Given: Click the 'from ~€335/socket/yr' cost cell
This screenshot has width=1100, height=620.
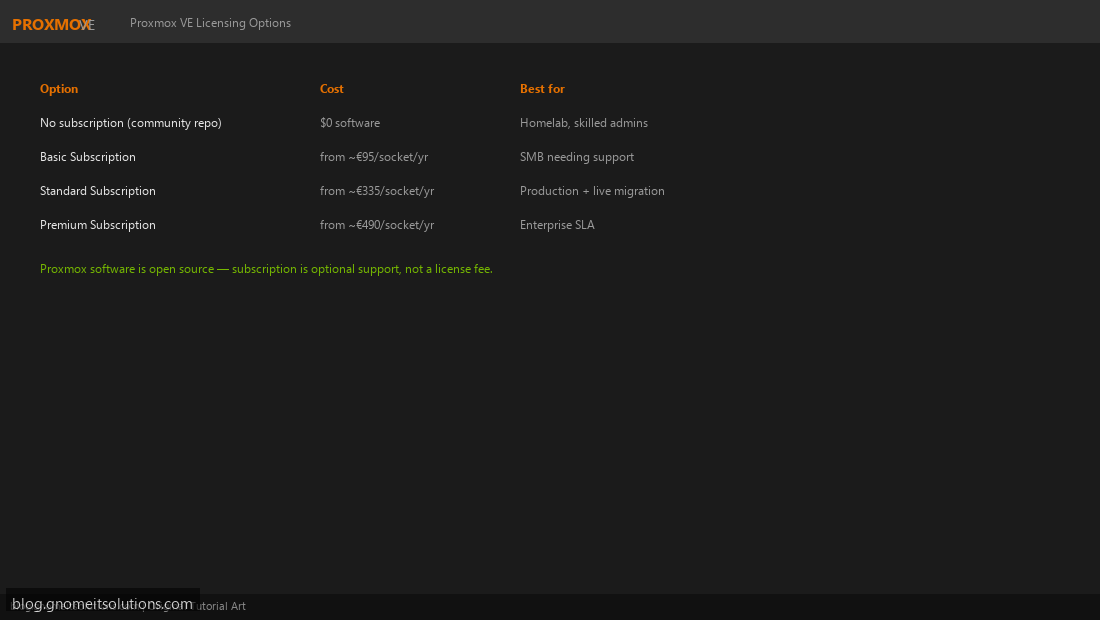Looking at the screenshot, I should pos(377,191).
